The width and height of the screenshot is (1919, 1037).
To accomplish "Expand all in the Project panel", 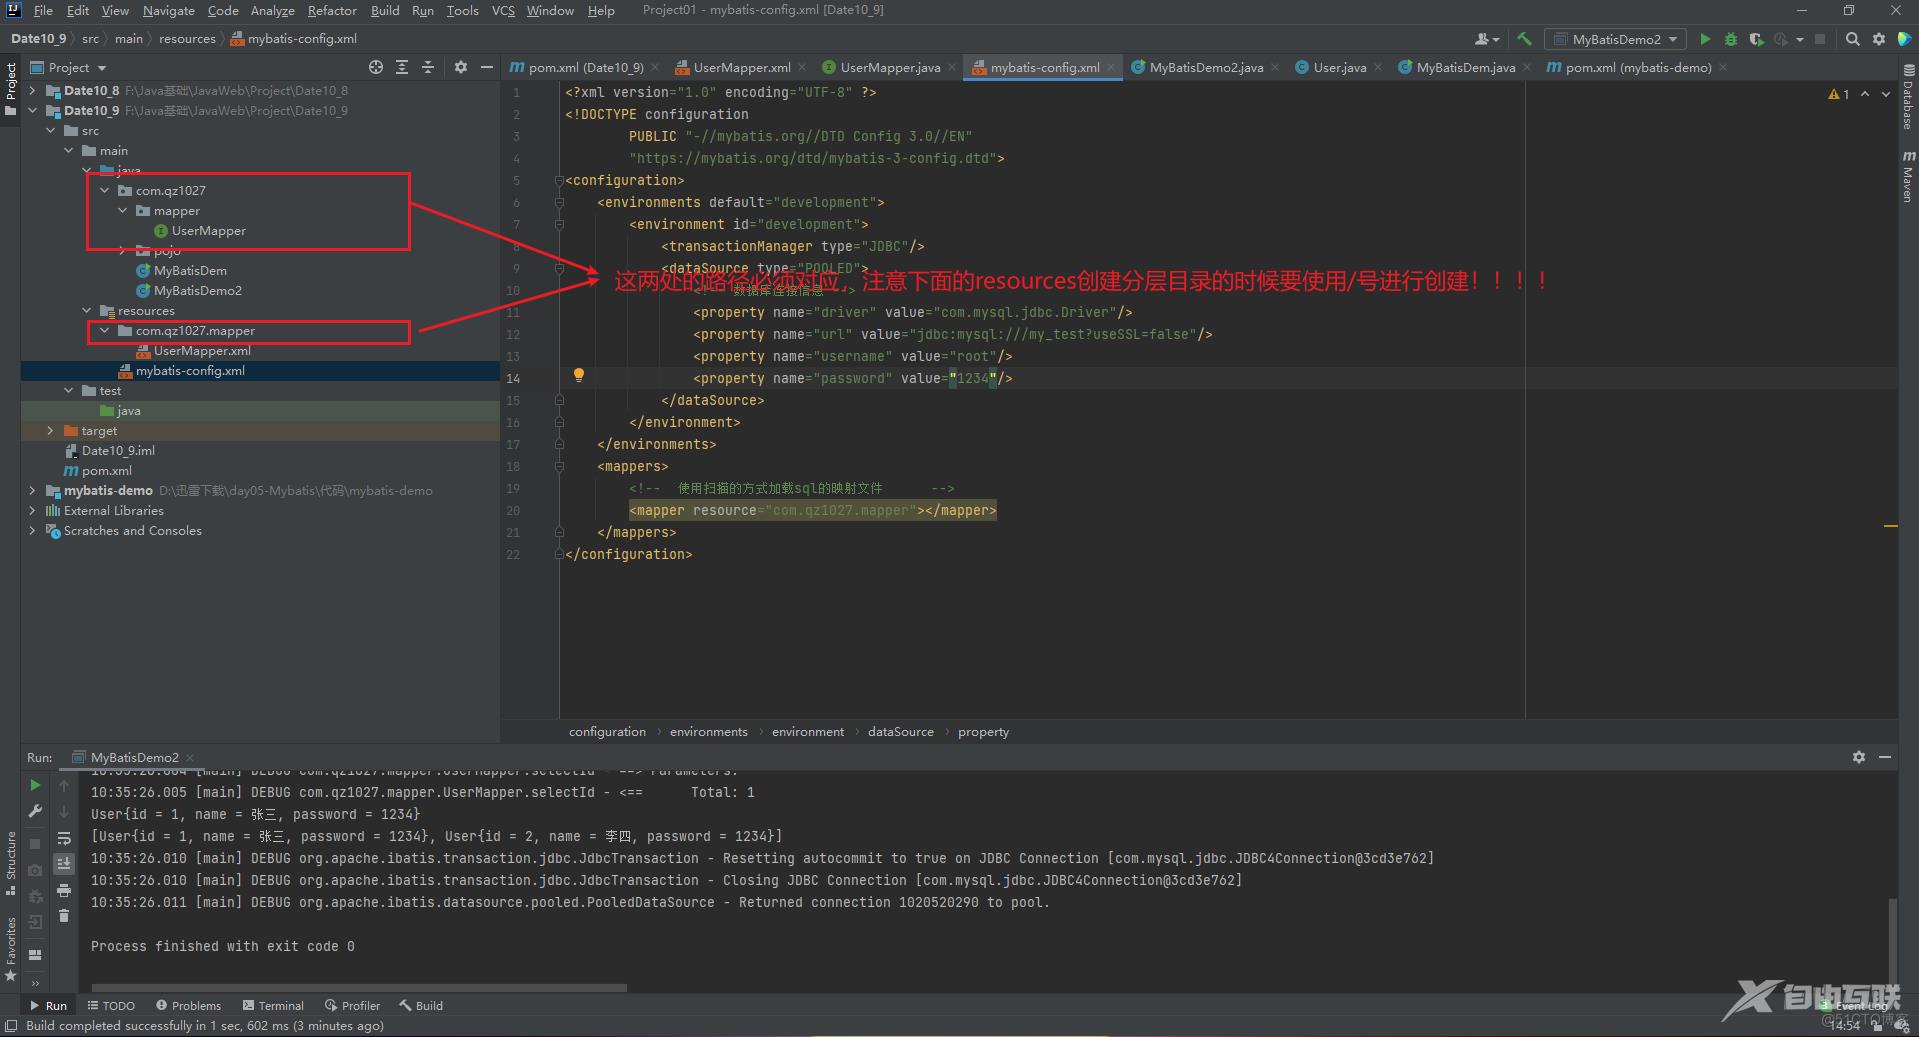I will point(402,67).
